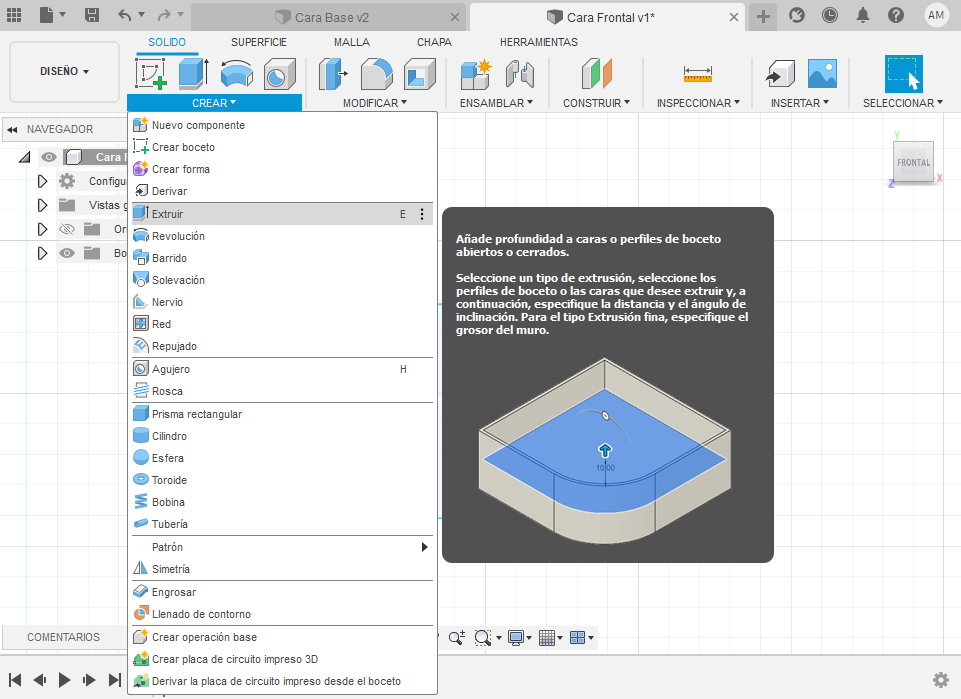Viewport: 961px width, 699px height.
Task: Click the New Component icon in Ensamblar
Action: pyautogui.click(x=476, y=74)
